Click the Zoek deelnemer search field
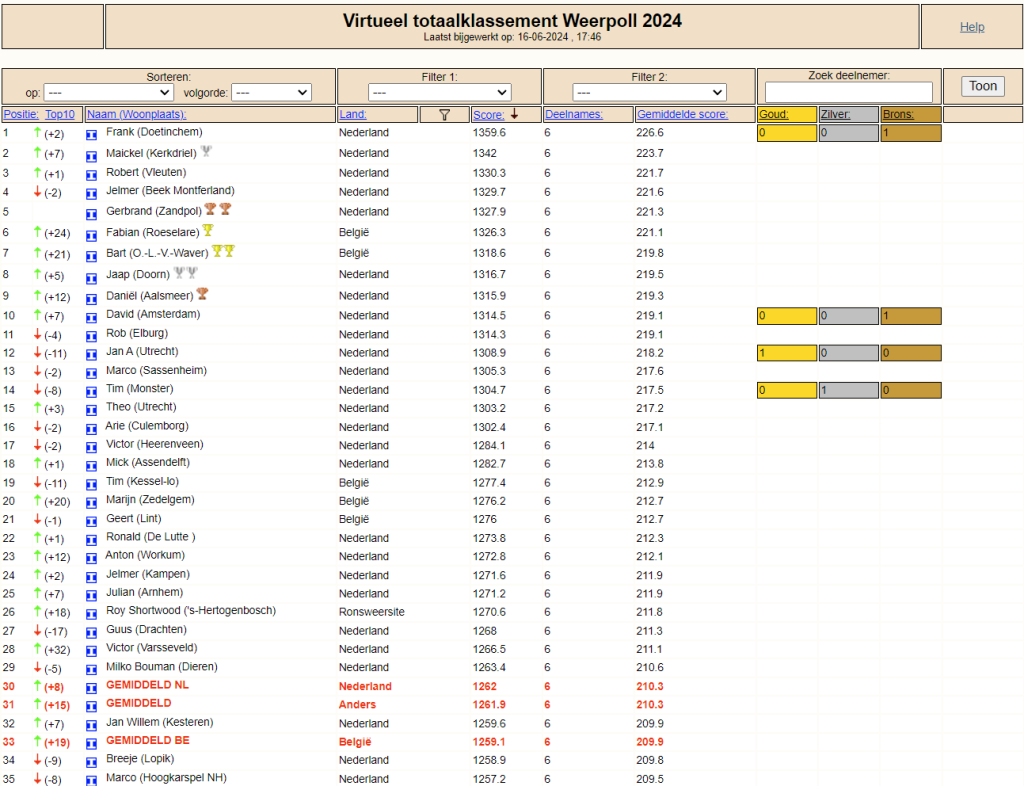 pos(849,92)
